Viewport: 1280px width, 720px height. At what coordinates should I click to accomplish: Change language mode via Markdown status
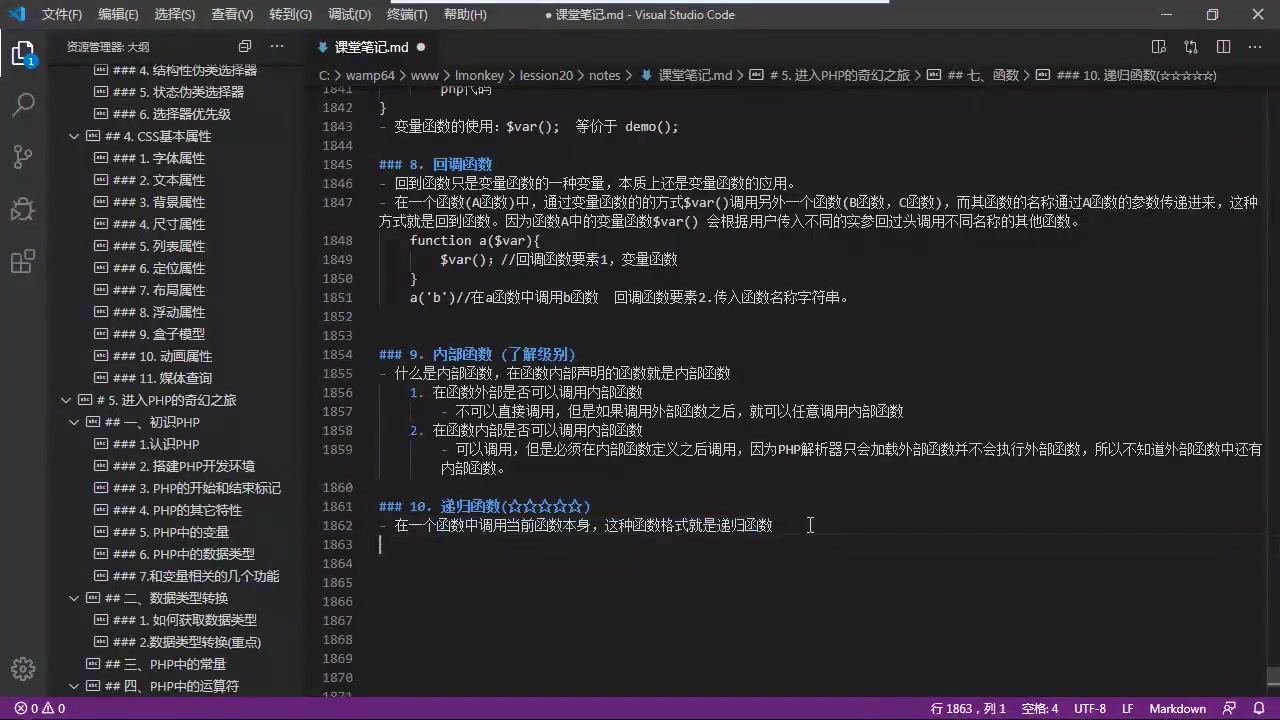[x=1177, y=708]
